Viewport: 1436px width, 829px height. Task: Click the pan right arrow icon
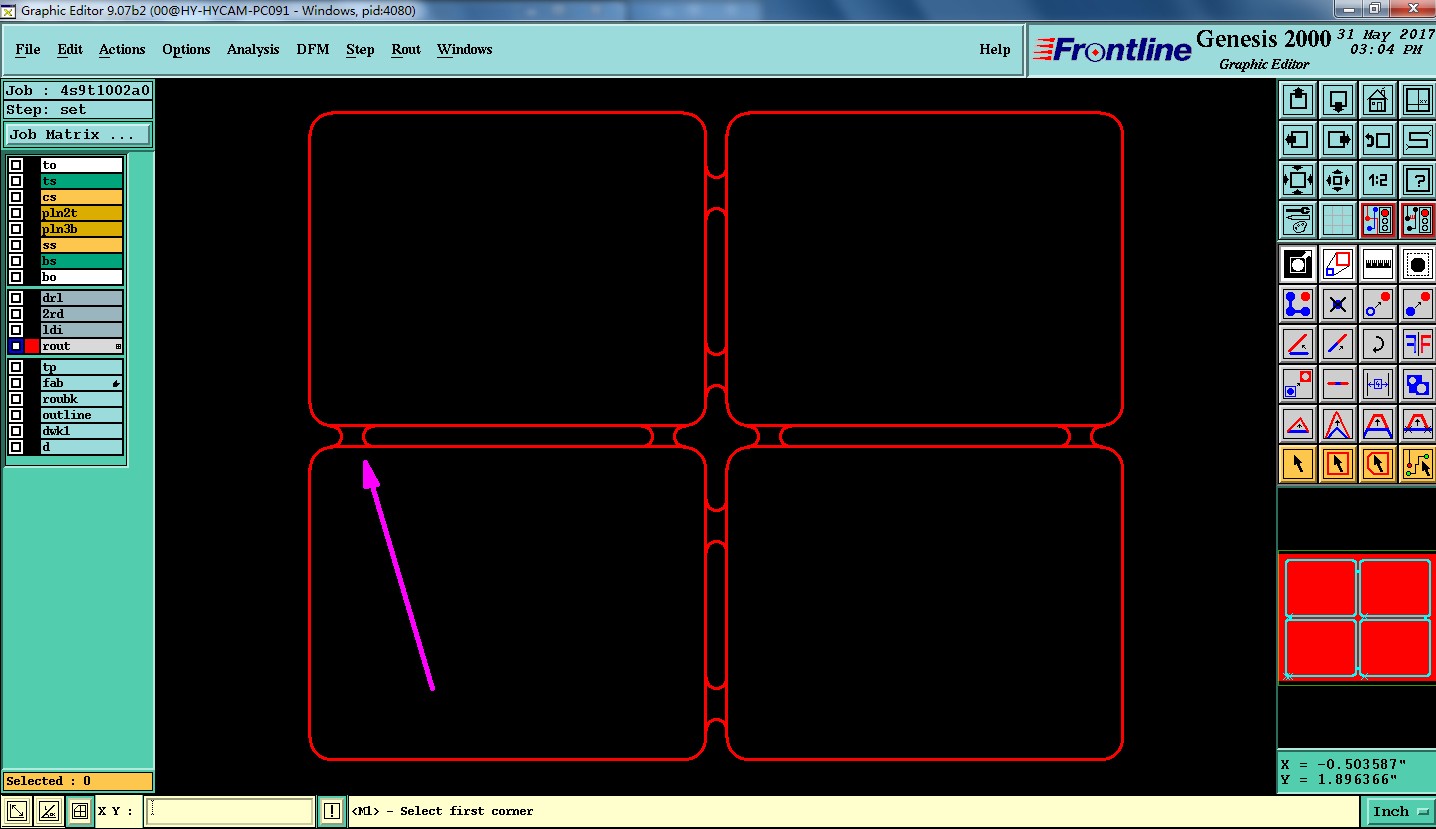pyautogui.click(x=1338, y=140)
